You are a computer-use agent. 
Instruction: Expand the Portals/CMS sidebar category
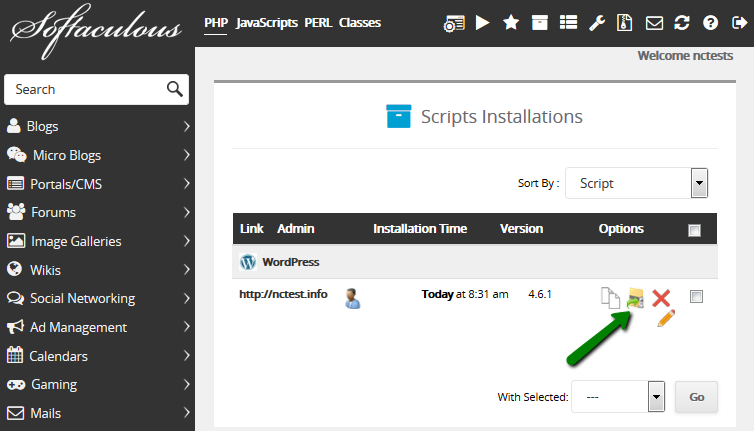click(98, 184)
